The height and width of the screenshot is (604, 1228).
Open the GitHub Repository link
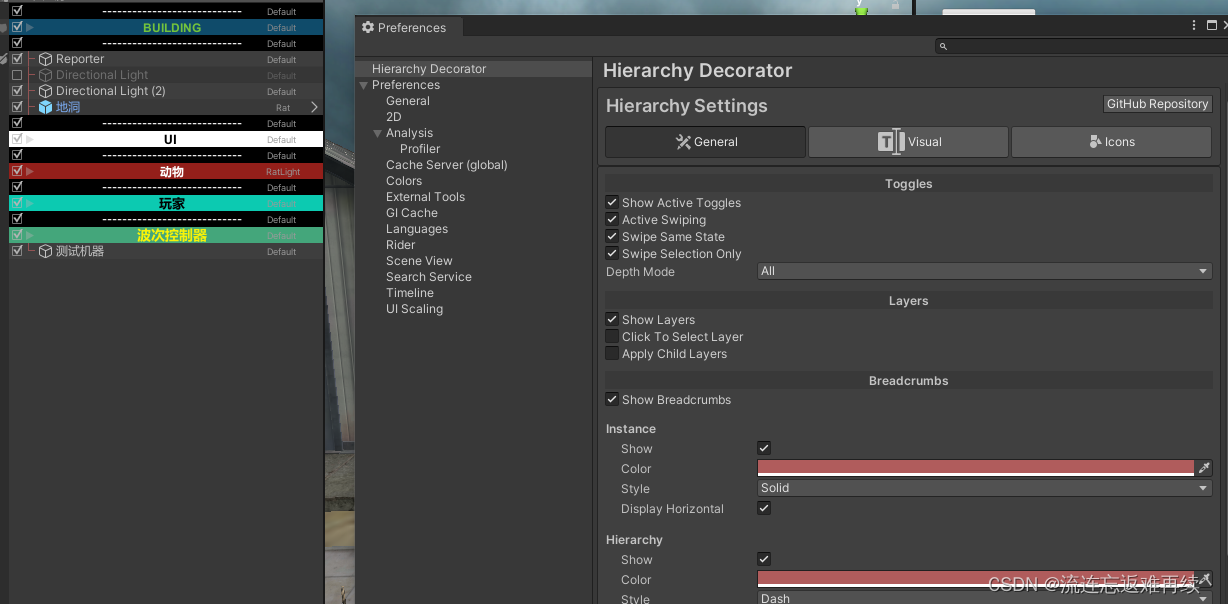point(1157,103)
